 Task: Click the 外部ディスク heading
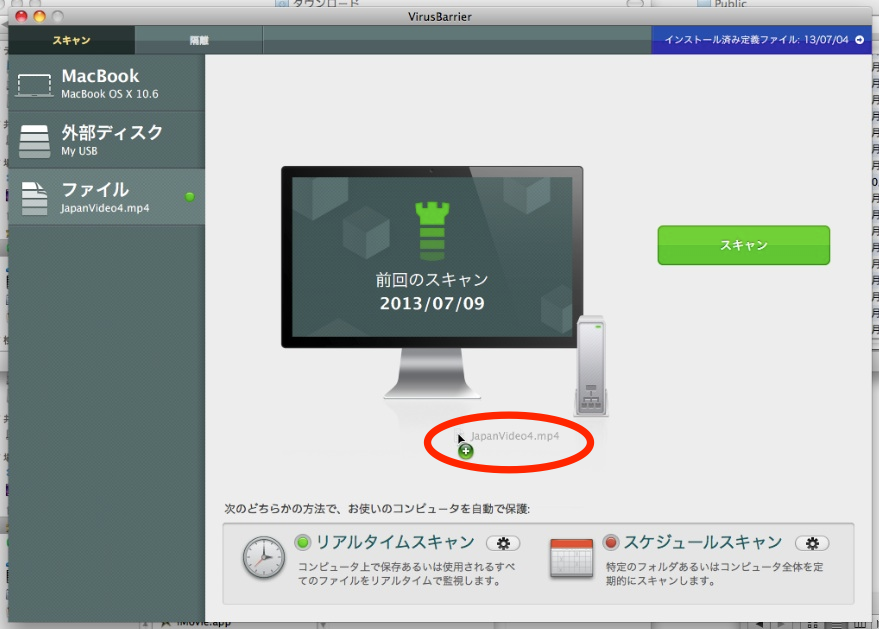pyautogui.click(x=112, y=132)
